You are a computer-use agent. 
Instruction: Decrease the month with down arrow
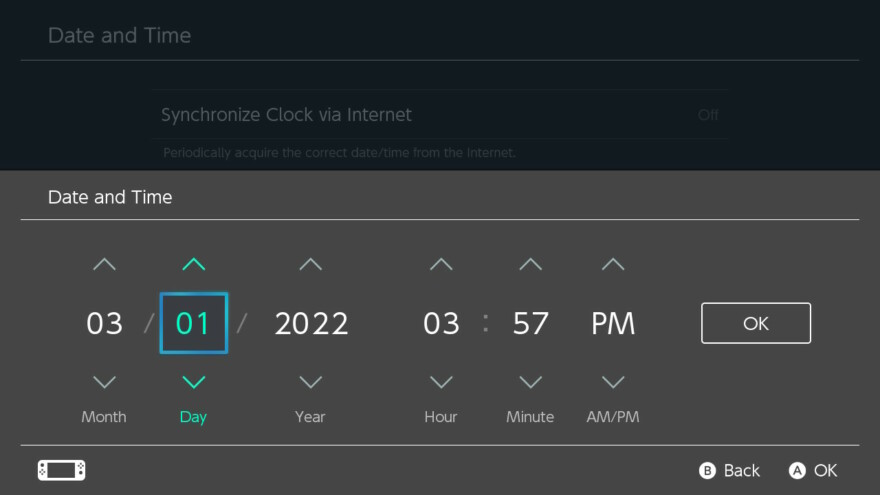(x=104, y=382)
